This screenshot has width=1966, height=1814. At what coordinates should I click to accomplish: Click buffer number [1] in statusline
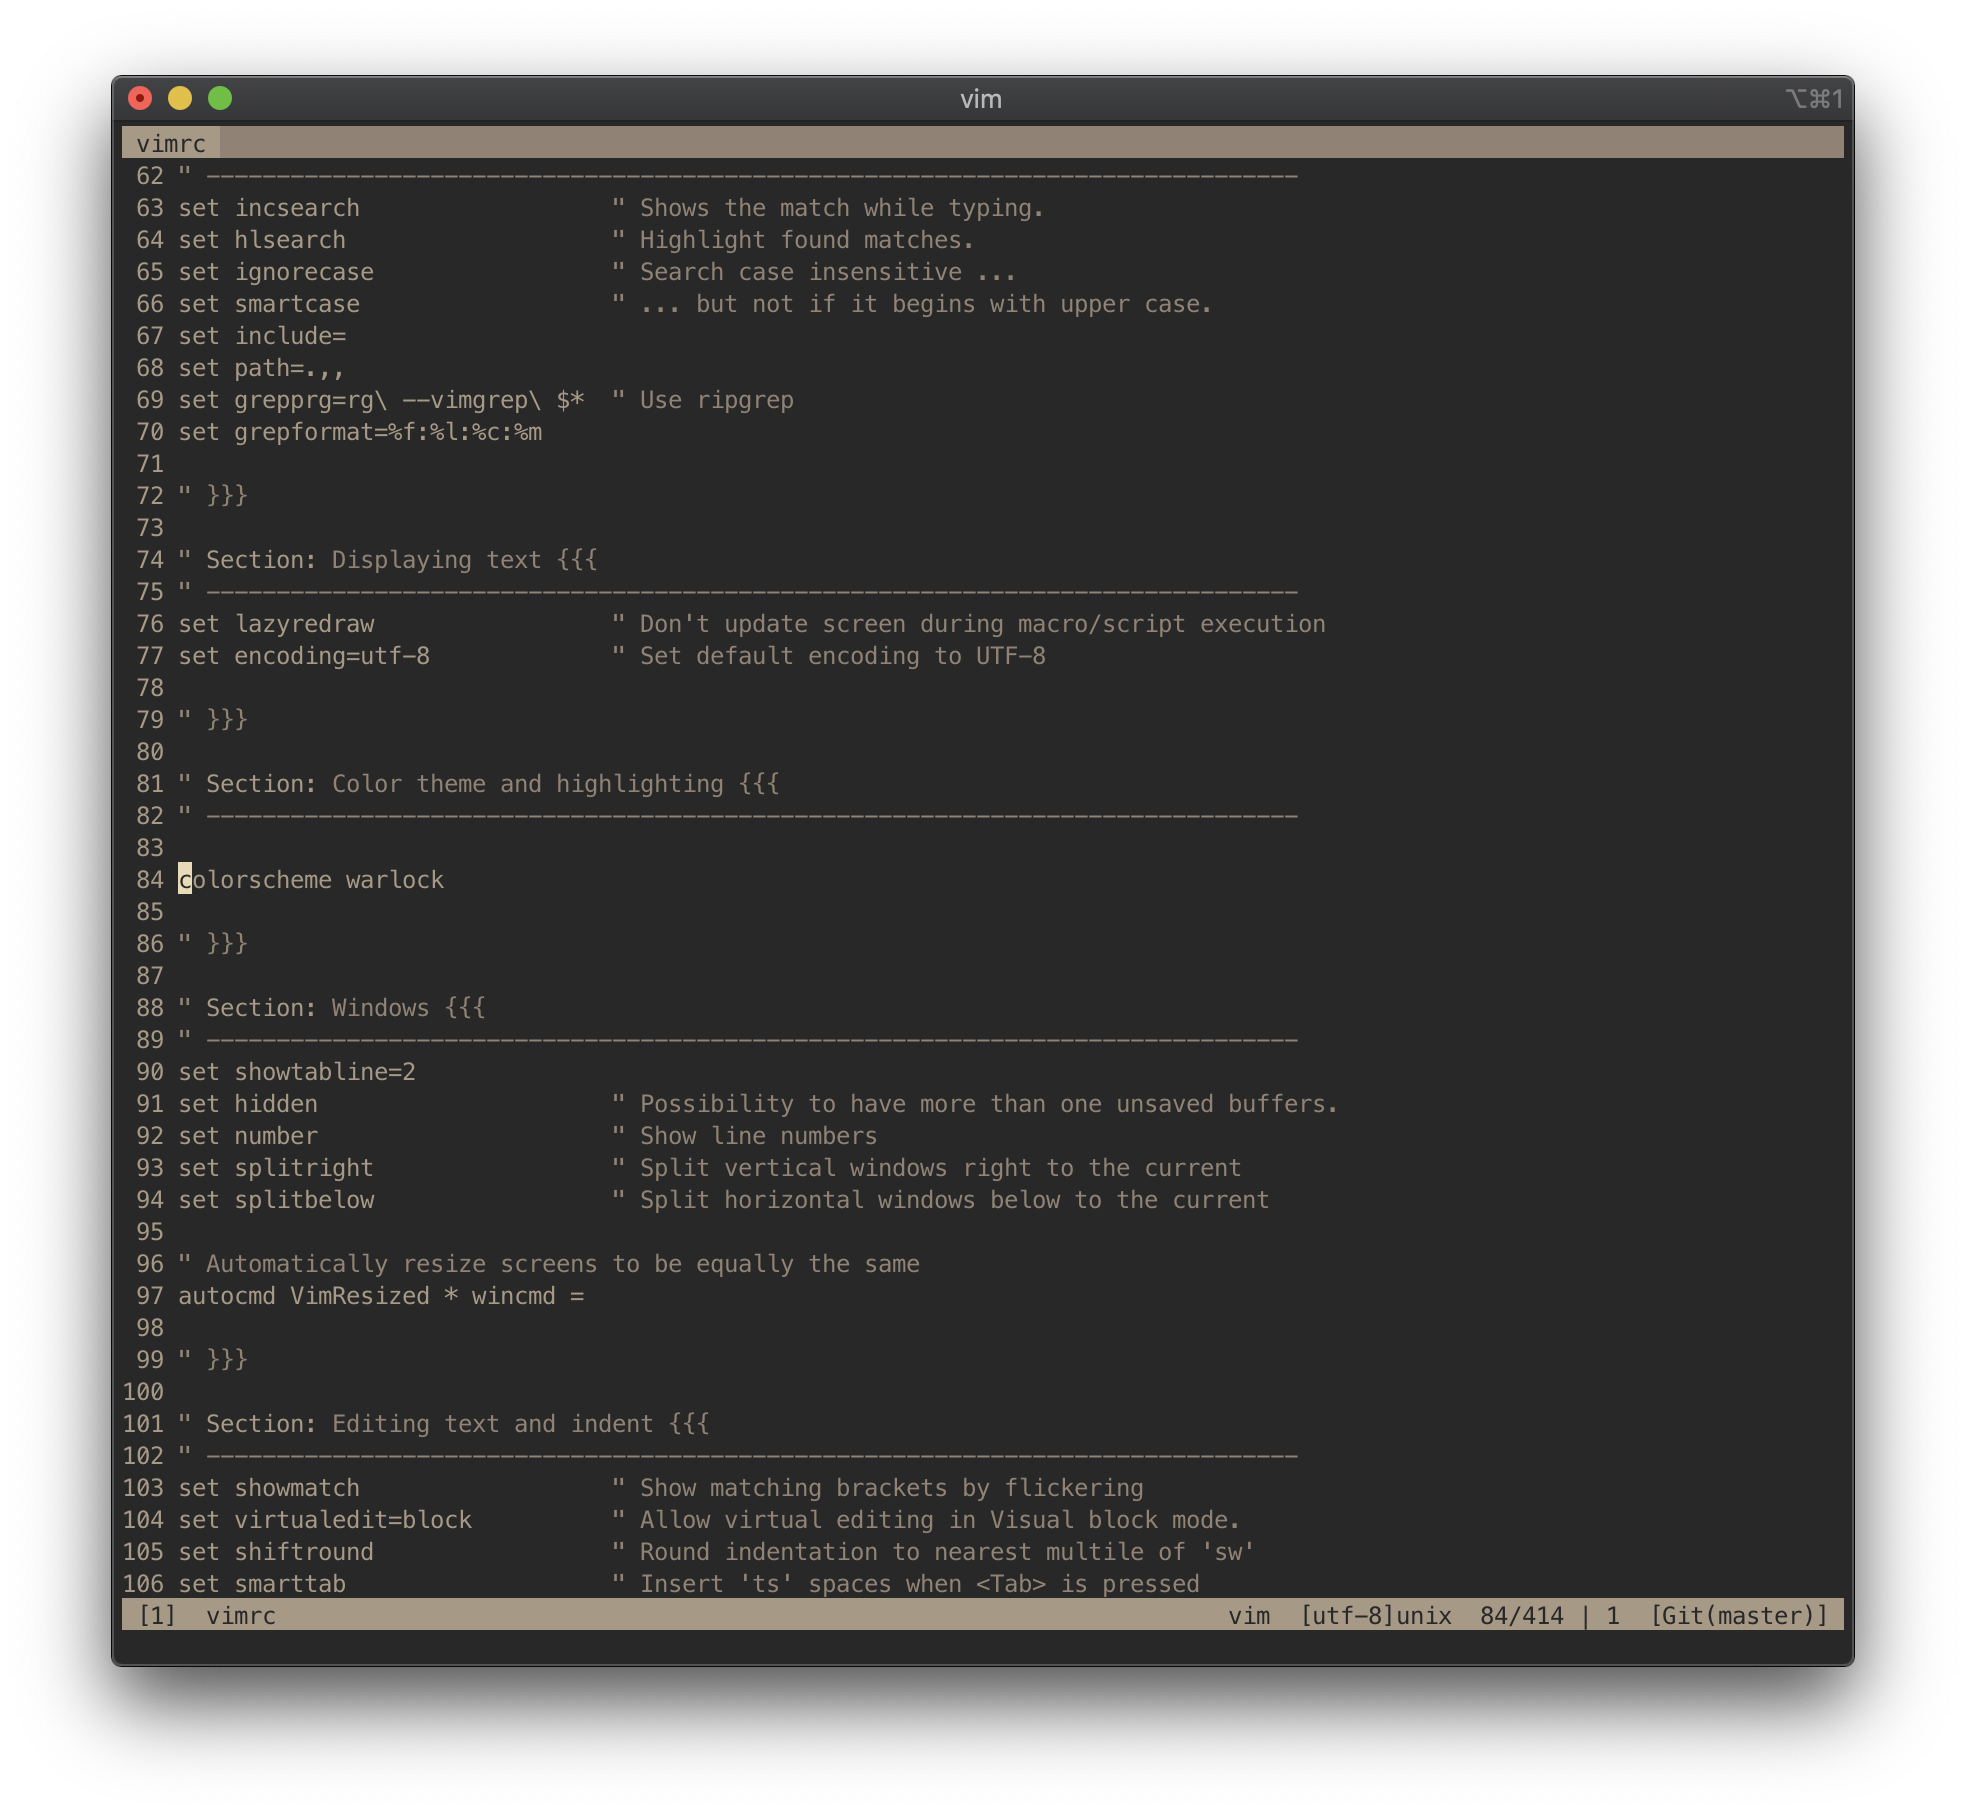click(157, 1616)
